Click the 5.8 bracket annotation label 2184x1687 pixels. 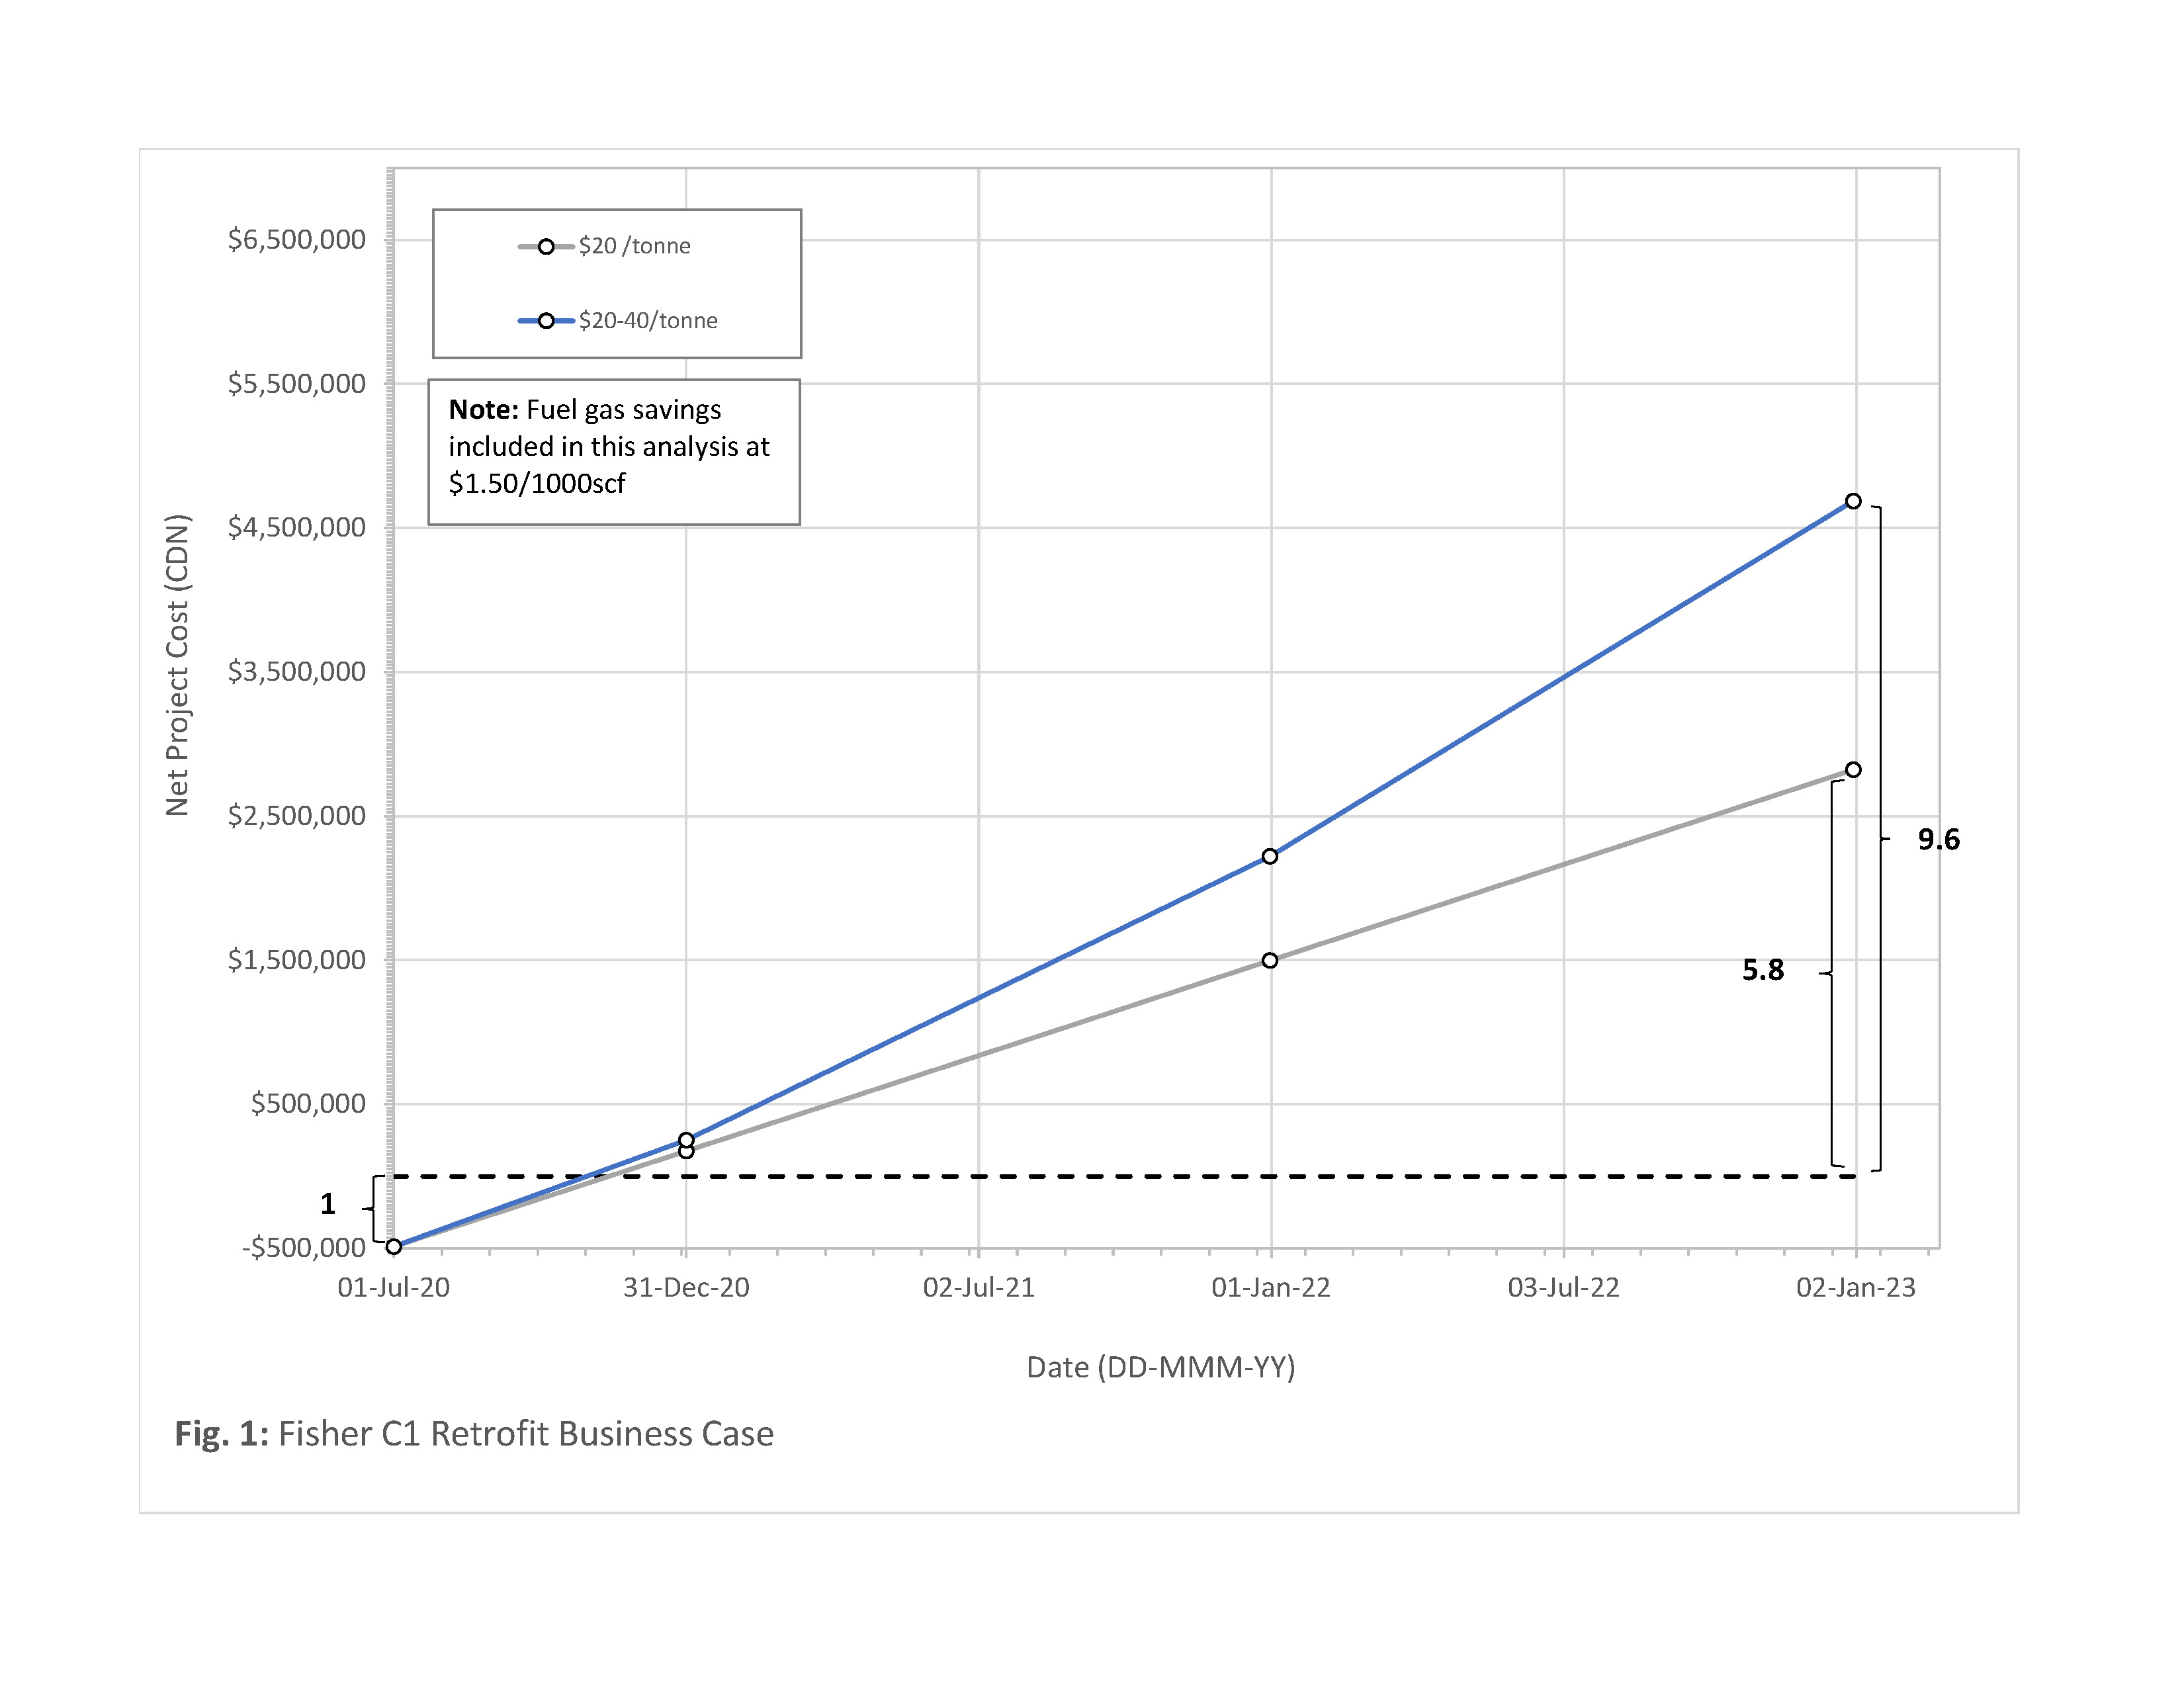1763,970
